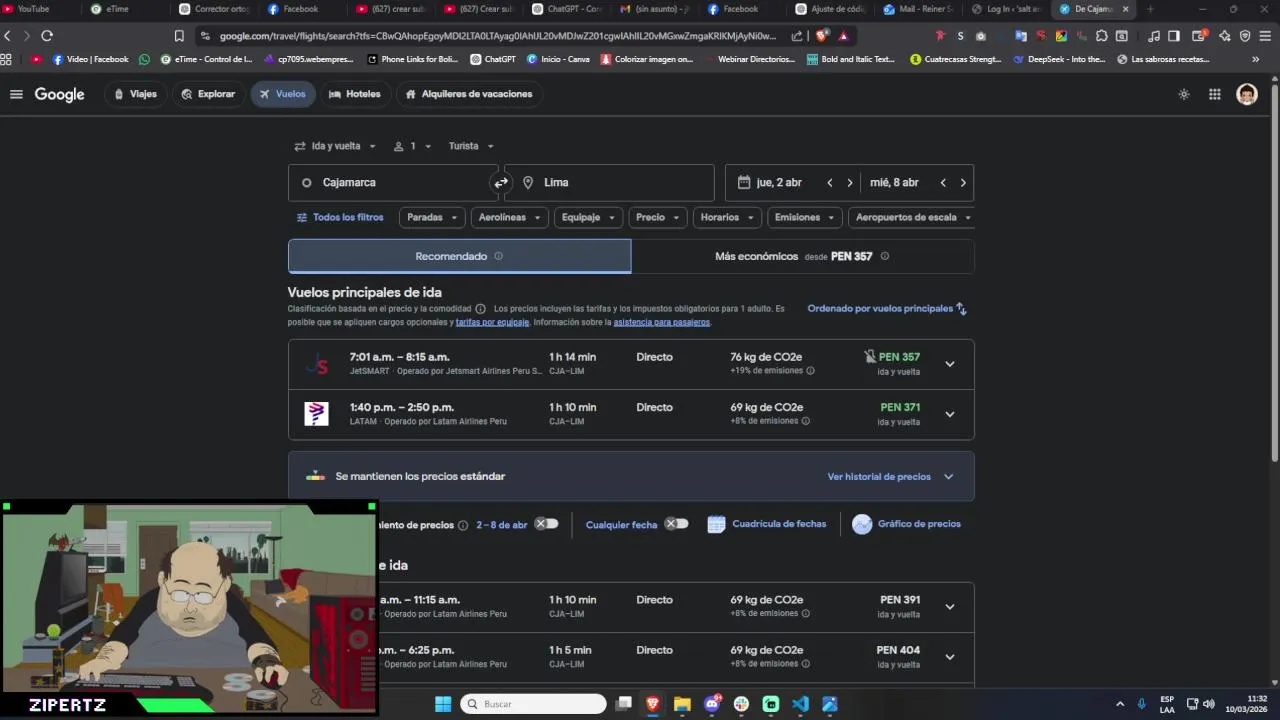Screen dimensions: 1280x720
Task: Switch to Hoteles tab
Action: (x=354, y=94)
